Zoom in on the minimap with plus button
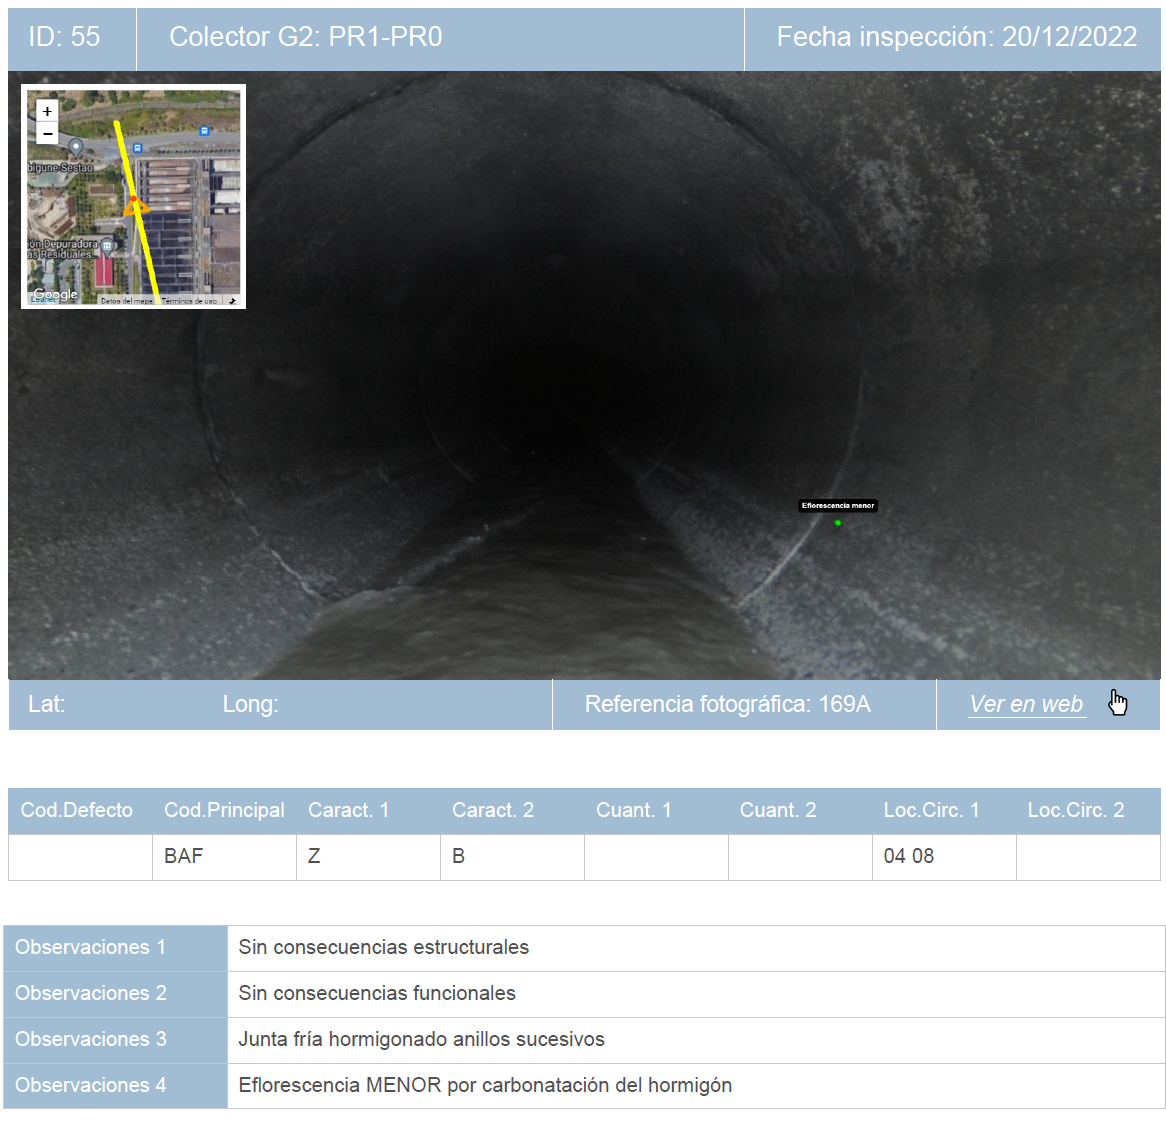The height and width of the screenshot is (1142, 1166). point(47,111)
